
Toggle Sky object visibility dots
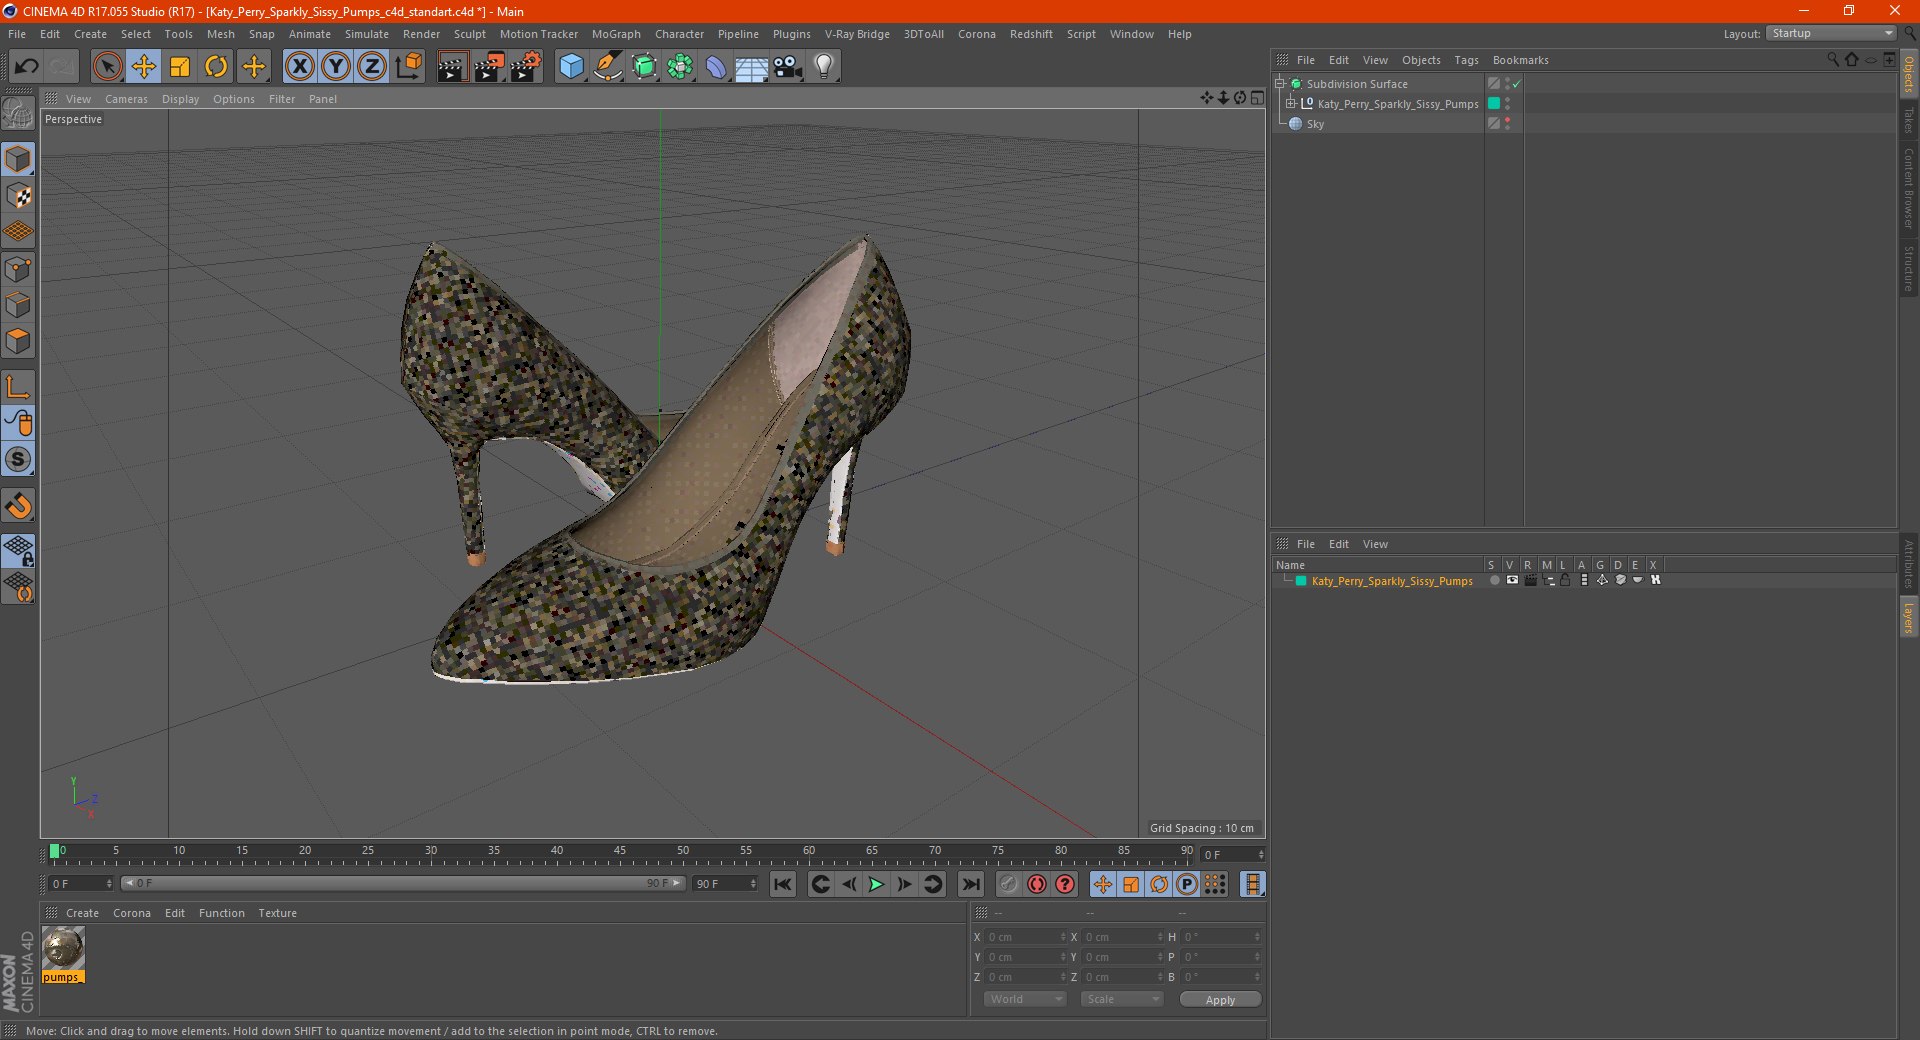[1507, 124]
